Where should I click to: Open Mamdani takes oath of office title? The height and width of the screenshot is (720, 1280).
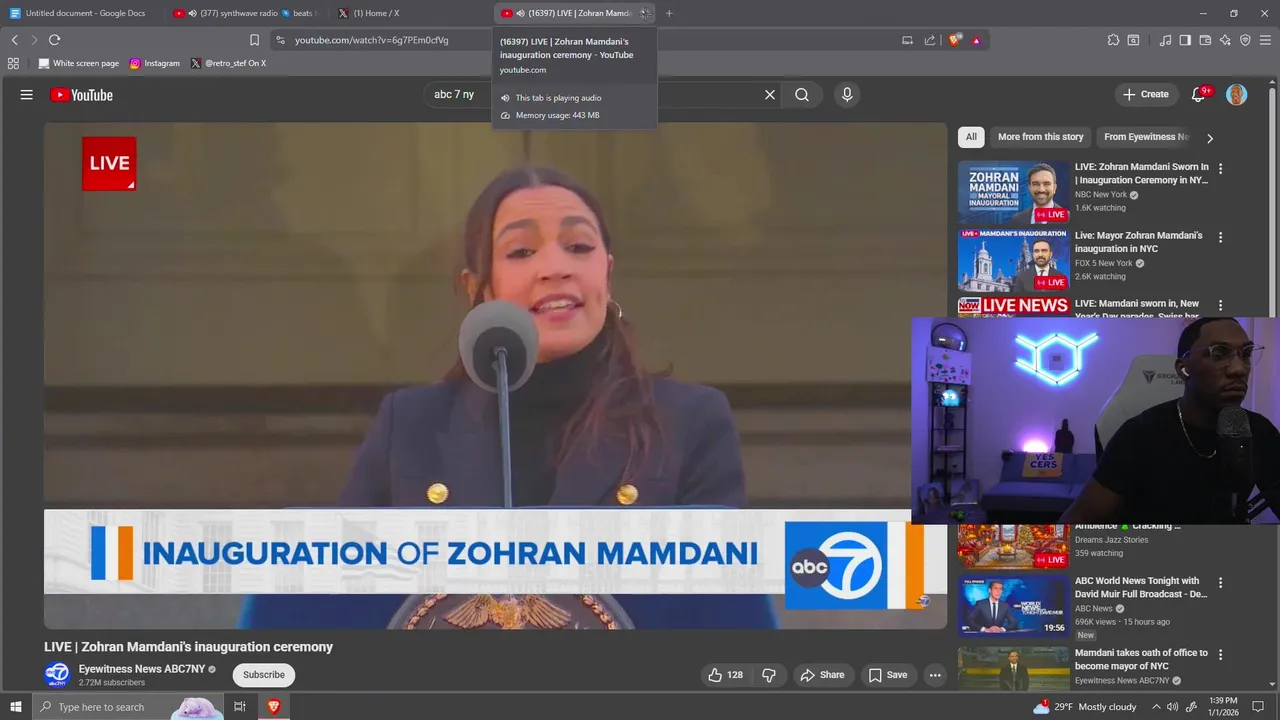[x=1141, y=659]
